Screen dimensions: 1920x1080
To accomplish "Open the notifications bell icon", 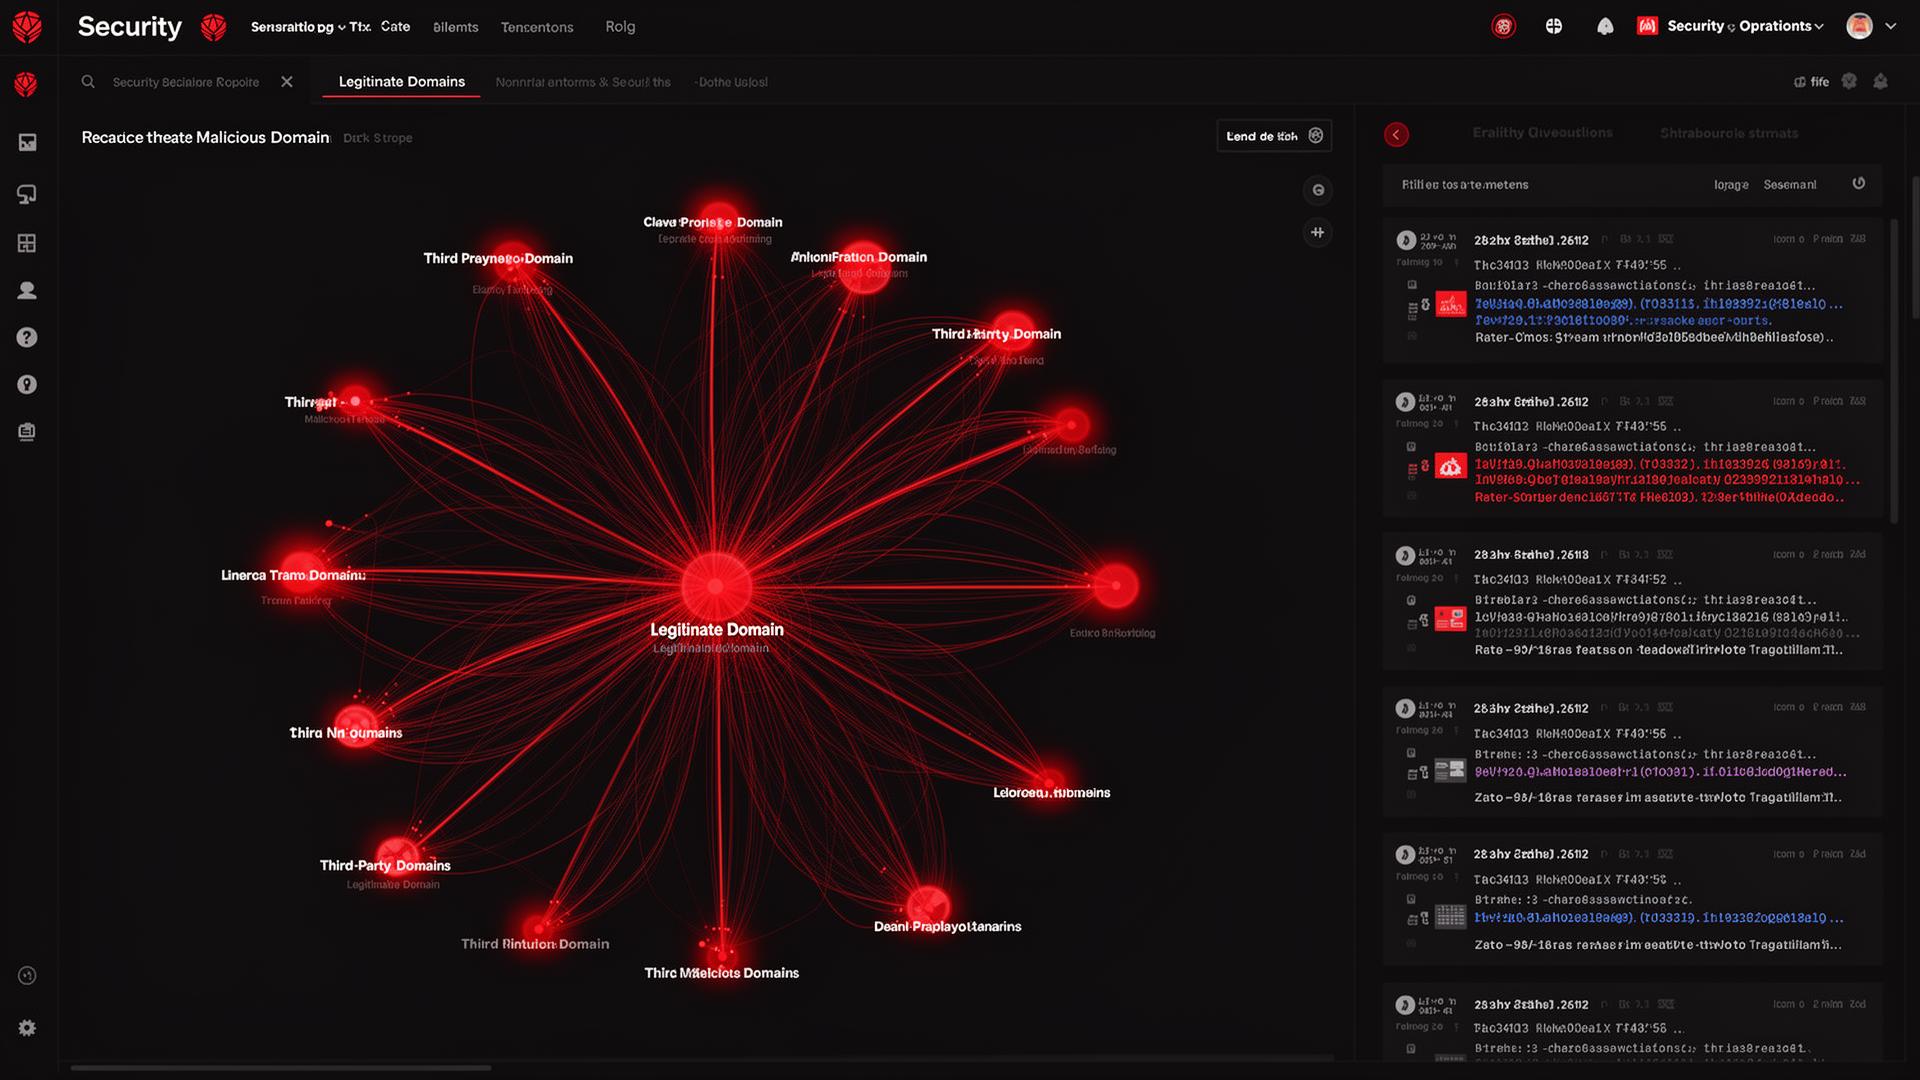I will tap(1605, 27).
